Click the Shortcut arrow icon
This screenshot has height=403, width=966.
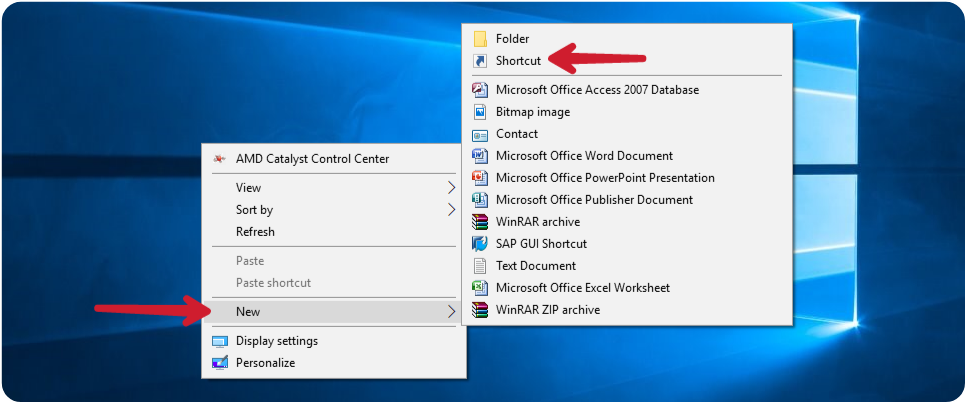pyautogui.click(x=480, y=61)
